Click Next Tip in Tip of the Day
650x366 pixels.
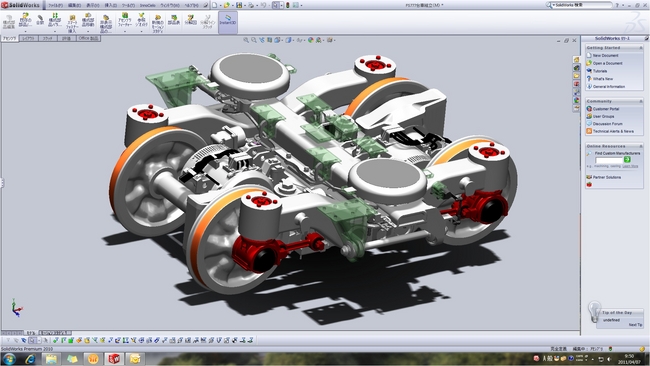(635, 325)
